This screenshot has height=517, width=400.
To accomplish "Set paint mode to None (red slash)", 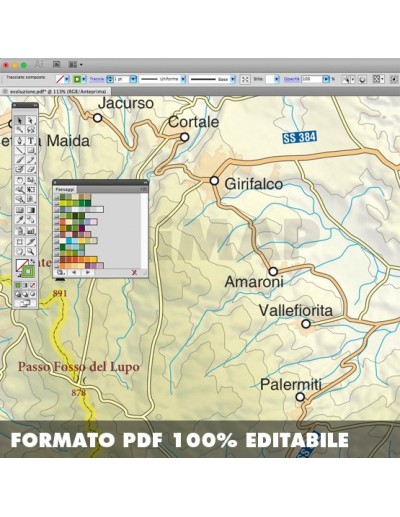I will [32, 285].
